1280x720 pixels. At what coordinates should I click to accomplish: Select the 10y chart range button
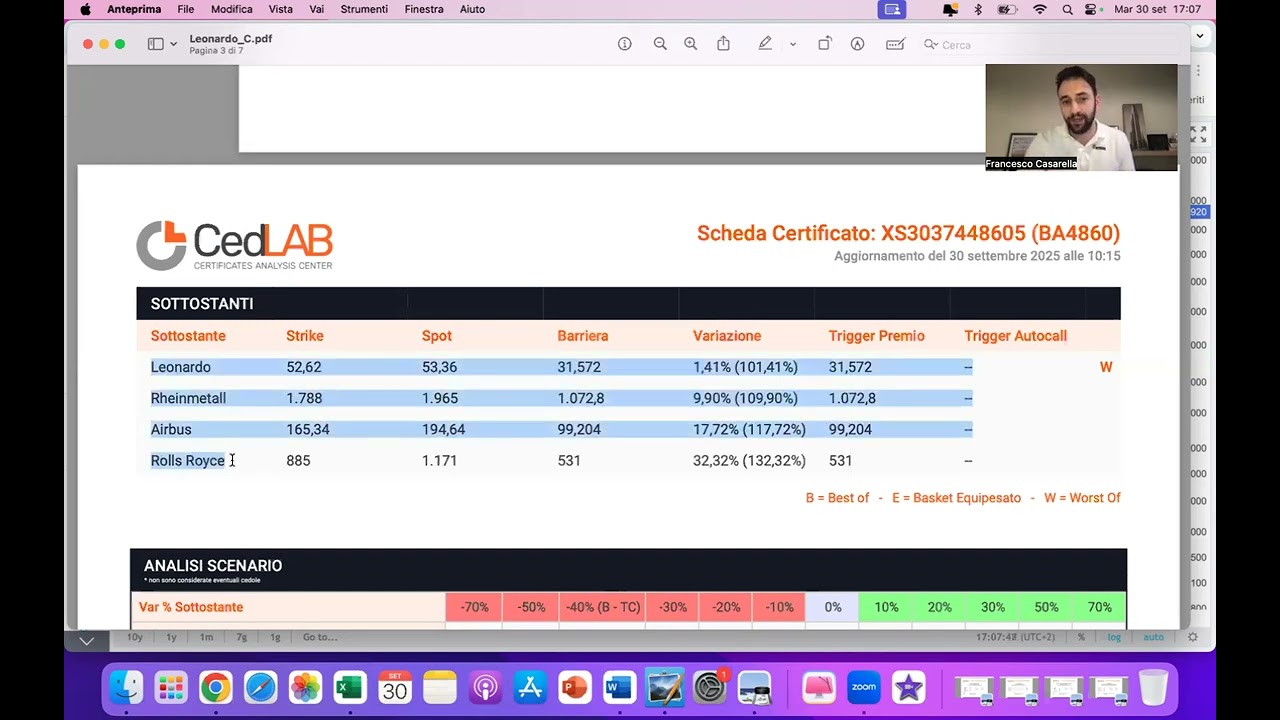point(134,637)
